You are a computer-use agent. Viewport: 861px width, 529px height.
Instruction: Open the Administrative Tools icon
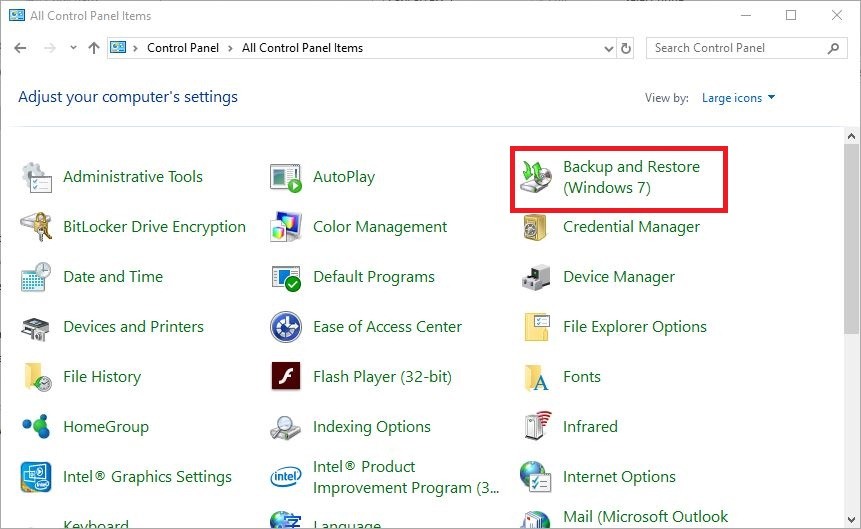tap(36, 177)
